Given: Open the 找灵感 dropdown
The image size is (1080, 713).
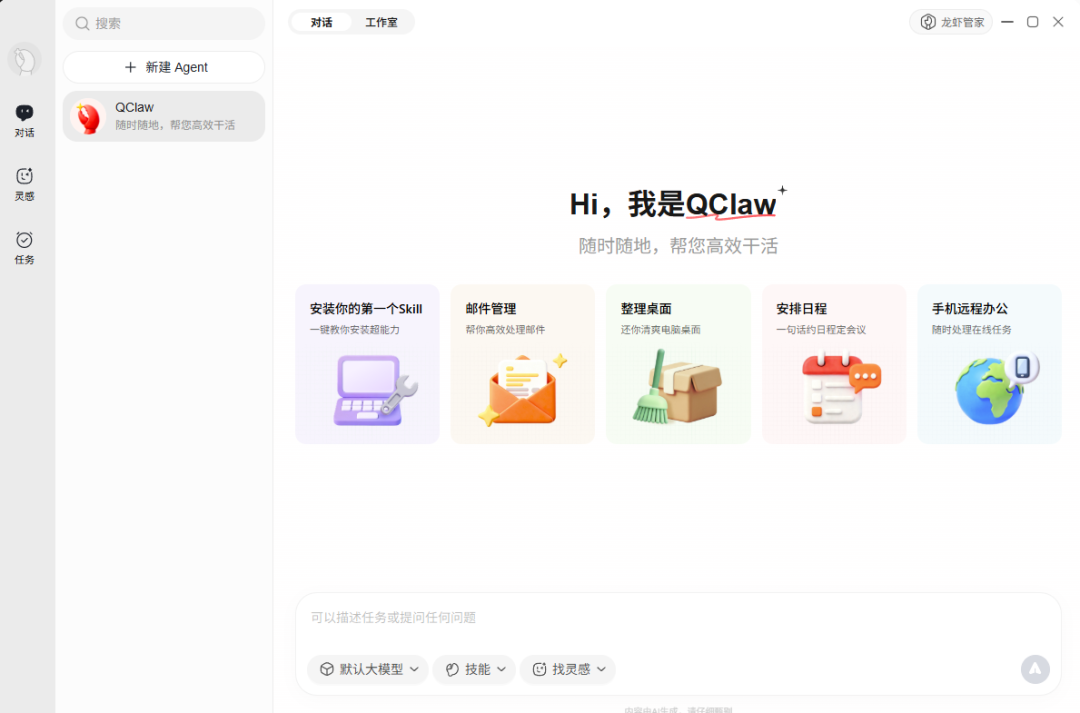Looking at the screenshot, I should point(567,670).
